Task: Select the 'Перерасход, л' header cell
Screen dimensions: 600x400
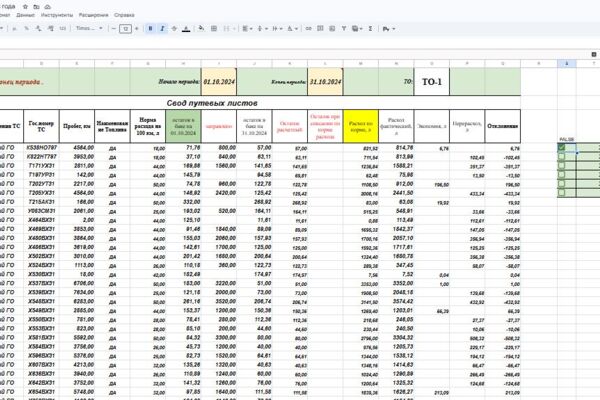Action: (467, 126)
